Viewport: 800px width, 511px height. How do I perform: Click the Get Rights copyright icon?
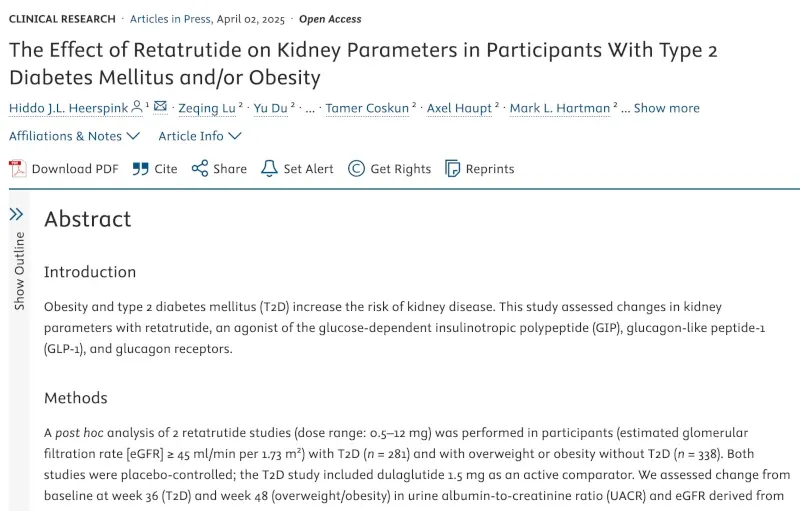[x=356, y=168]
